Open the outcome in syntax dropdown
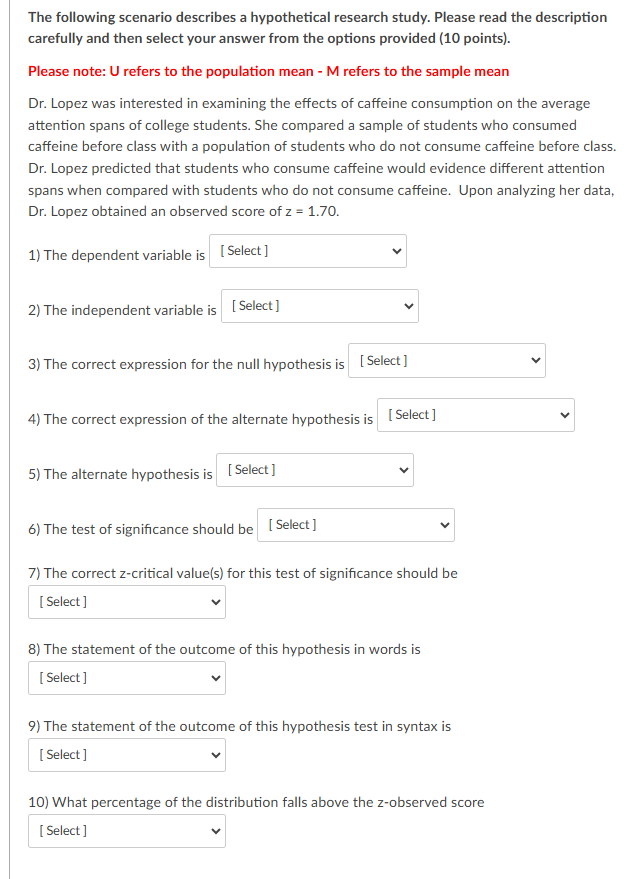This screenshot has height=879, width=634. pyautogui.click(x=126, y=754)
